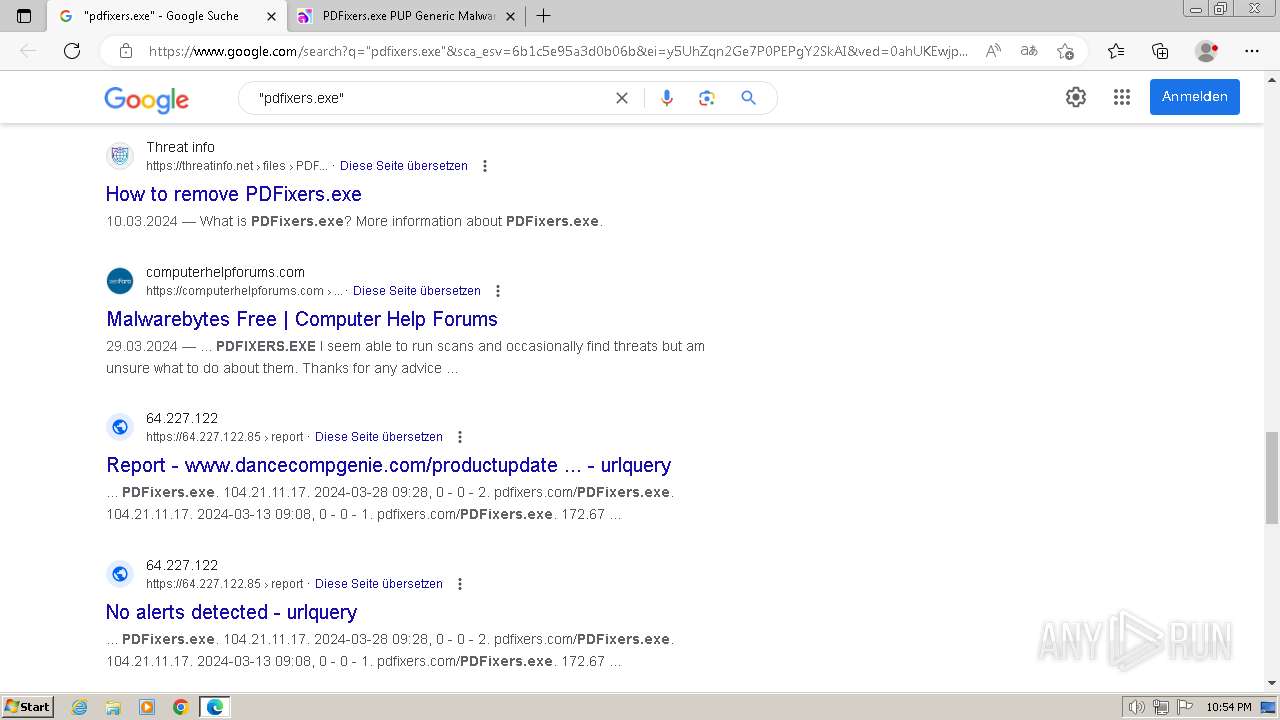This screenshot has width=1280, height=720.
Task: Switch to PDFixers.exe PUP Generic Malware tab
Action: 408,16
